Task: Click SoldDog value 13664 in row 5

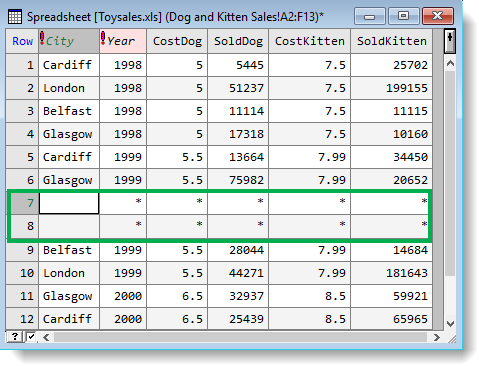Action: tap(238, 157)
